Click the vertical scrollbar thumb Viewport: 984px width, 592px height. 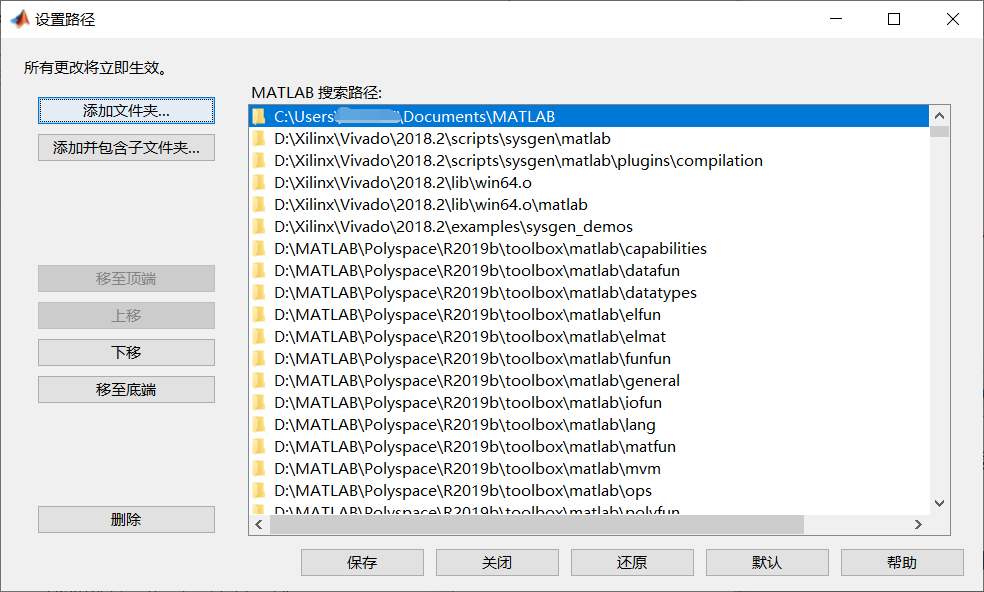point(939,131)
